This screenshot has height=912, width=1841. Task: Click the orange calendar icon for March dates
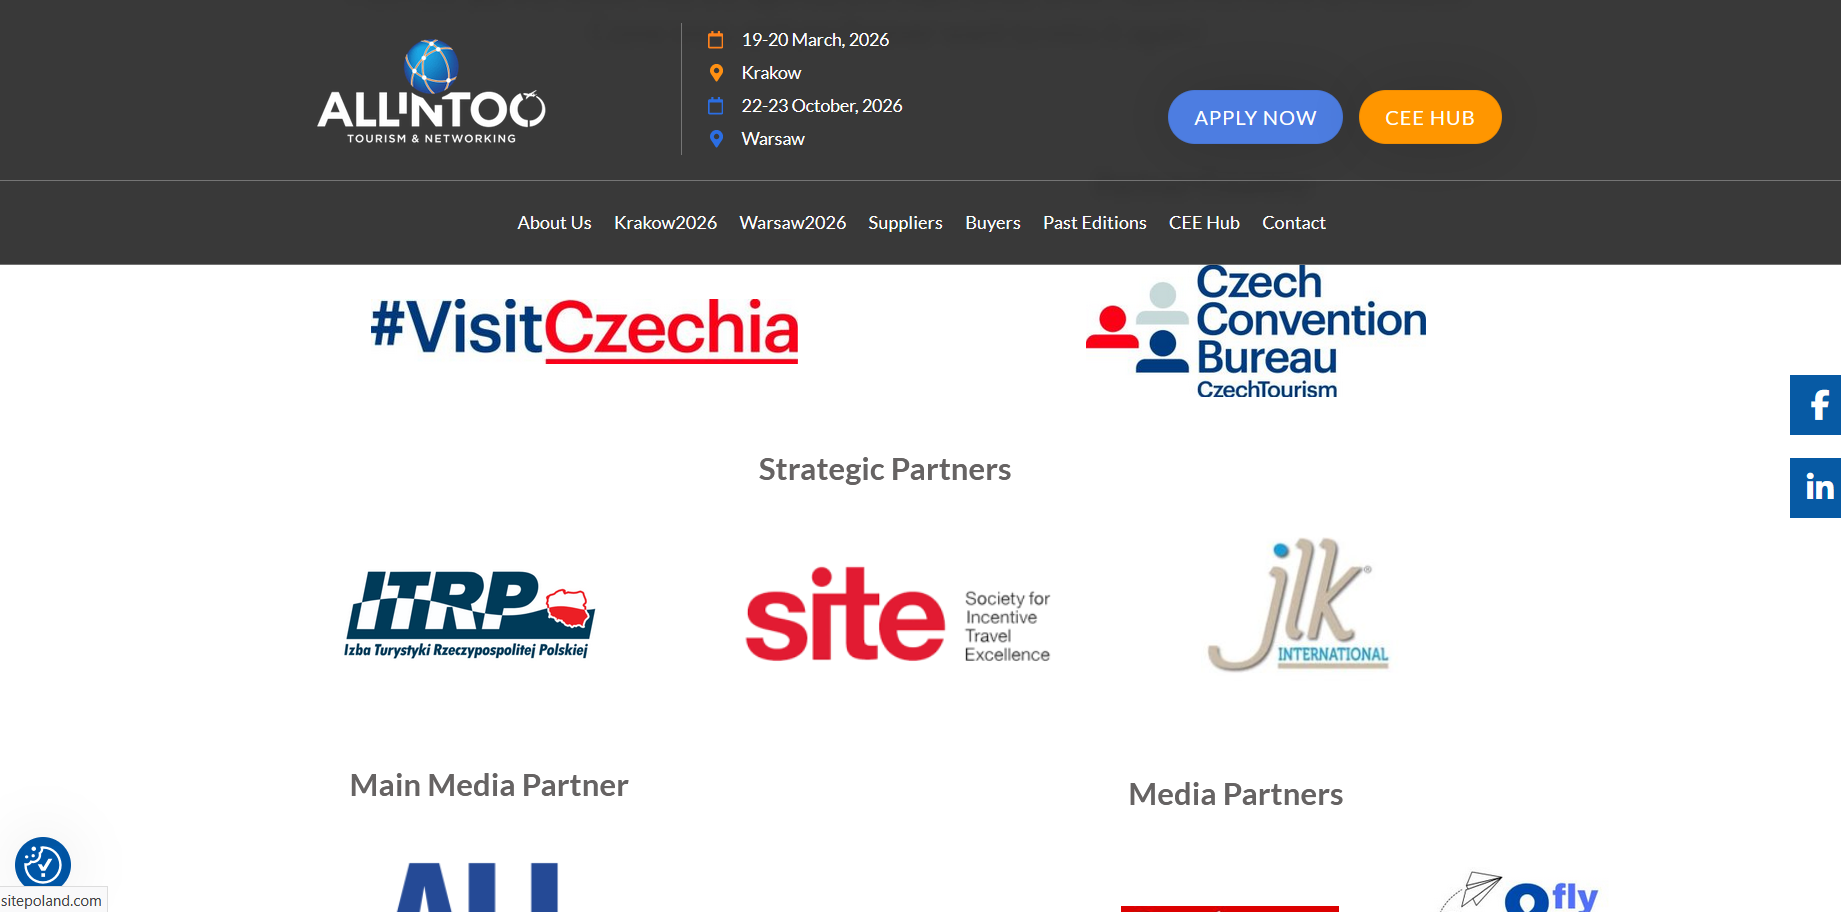point(716,40)
